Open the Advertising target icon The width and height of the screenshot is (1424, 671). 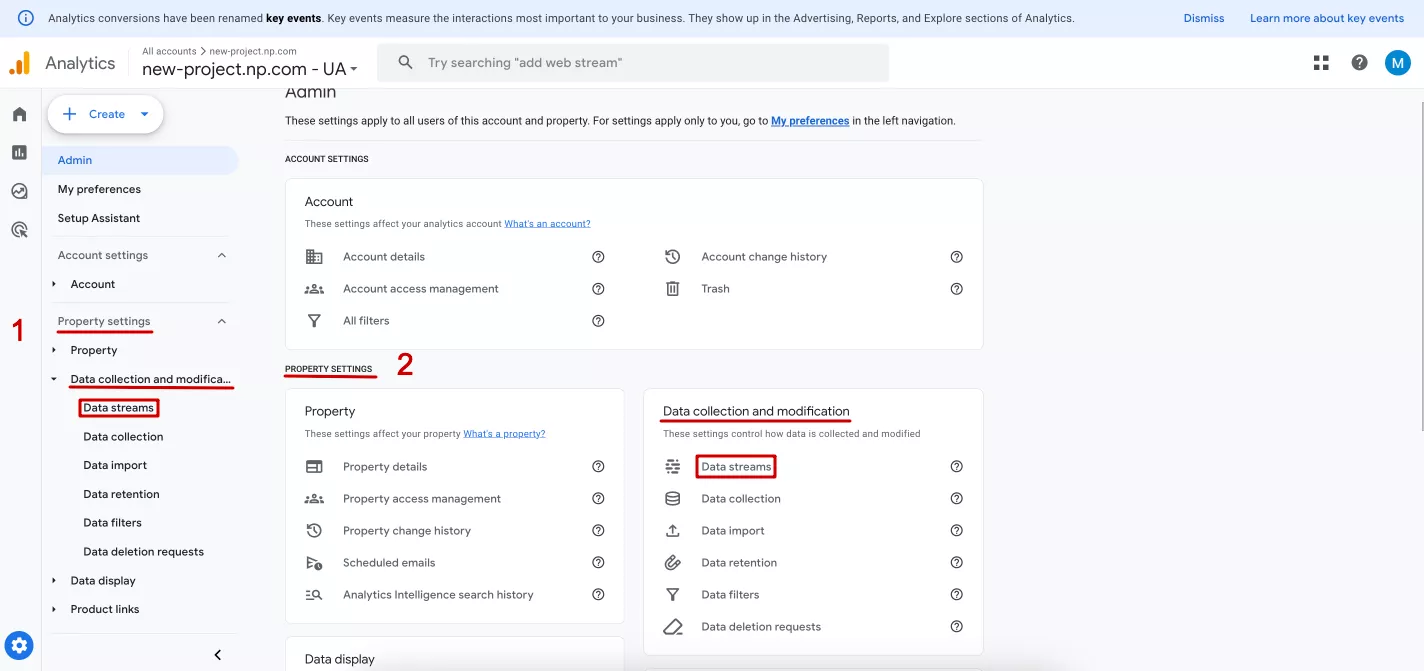tap(19, 229)
